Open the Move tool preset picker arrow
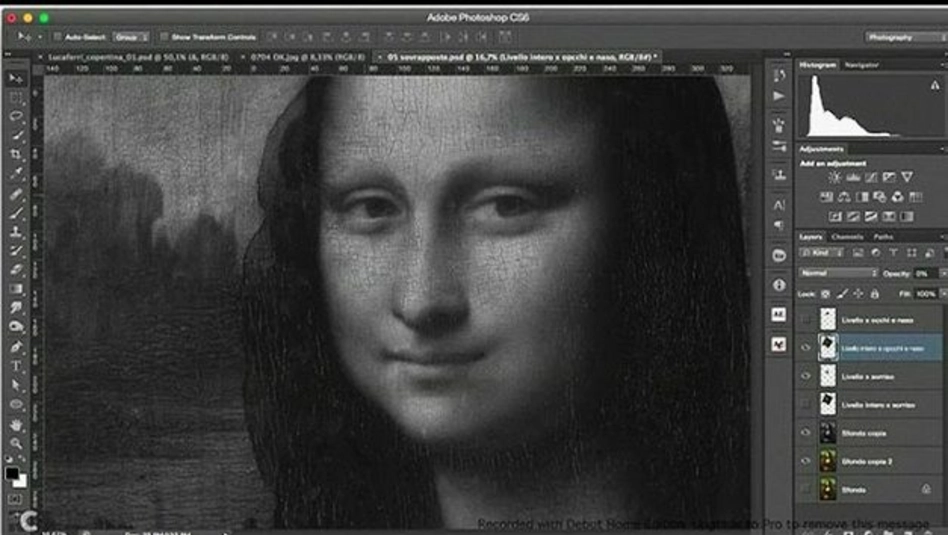This screenshot has height=535, width=948. coord(40,37)
